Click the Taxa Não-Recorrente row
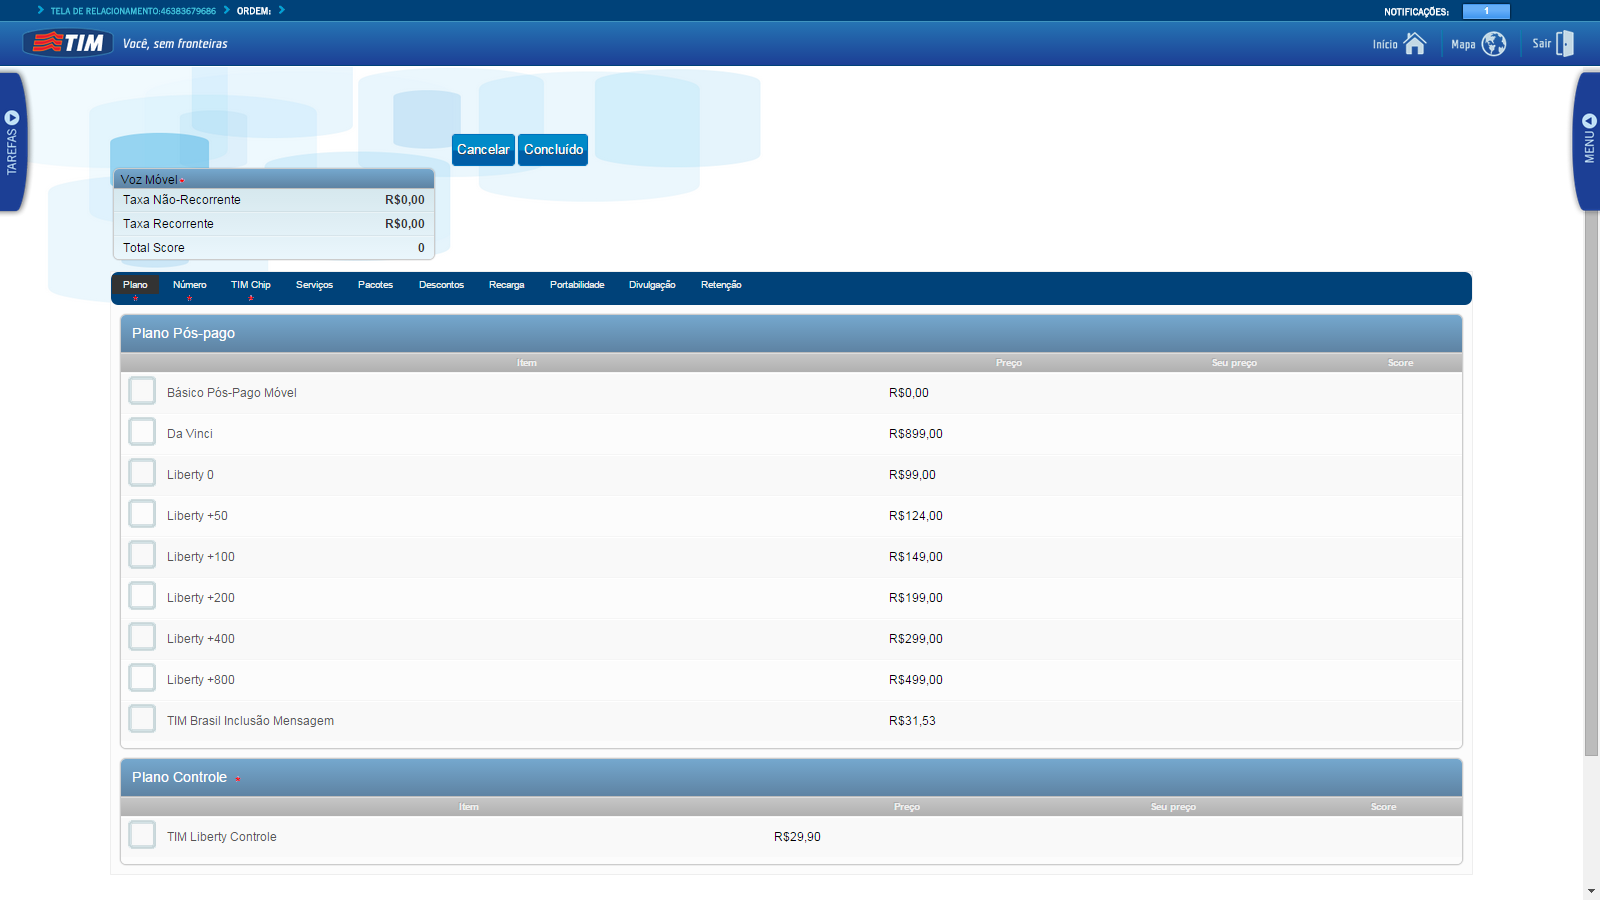The width and height of the screenshot is (1600, 900). 274,200
